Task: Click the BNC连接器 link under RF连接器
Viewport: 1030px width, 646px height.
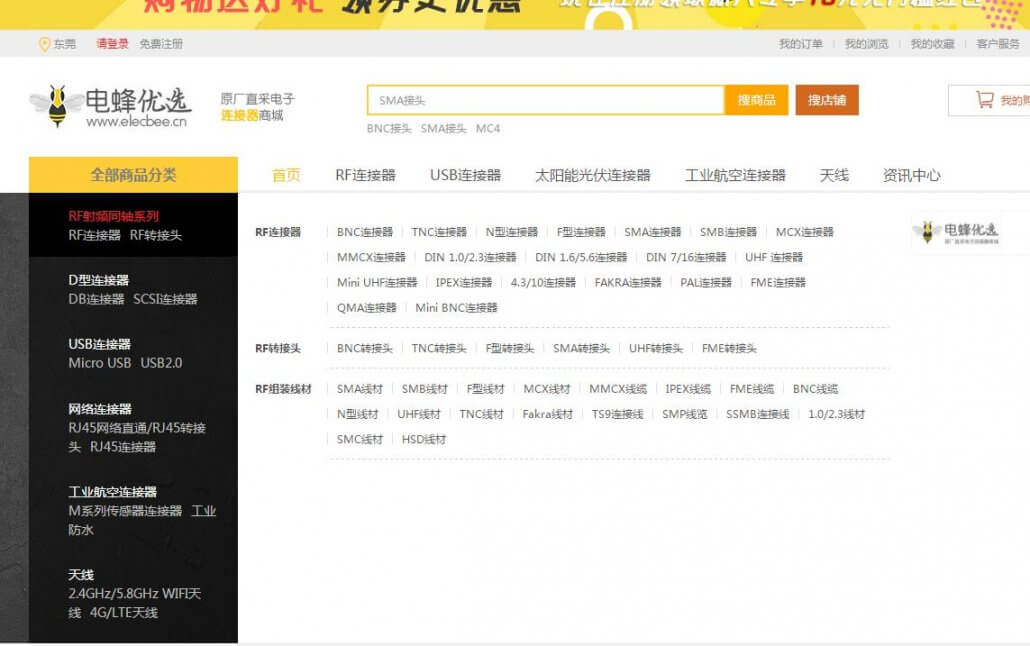Action: click(x=365, y=232)
